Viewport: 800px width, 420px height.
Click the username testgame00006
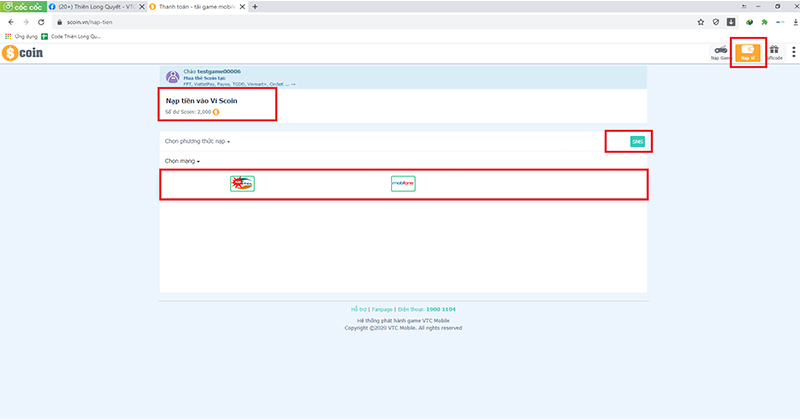click(x=219, y=71)
